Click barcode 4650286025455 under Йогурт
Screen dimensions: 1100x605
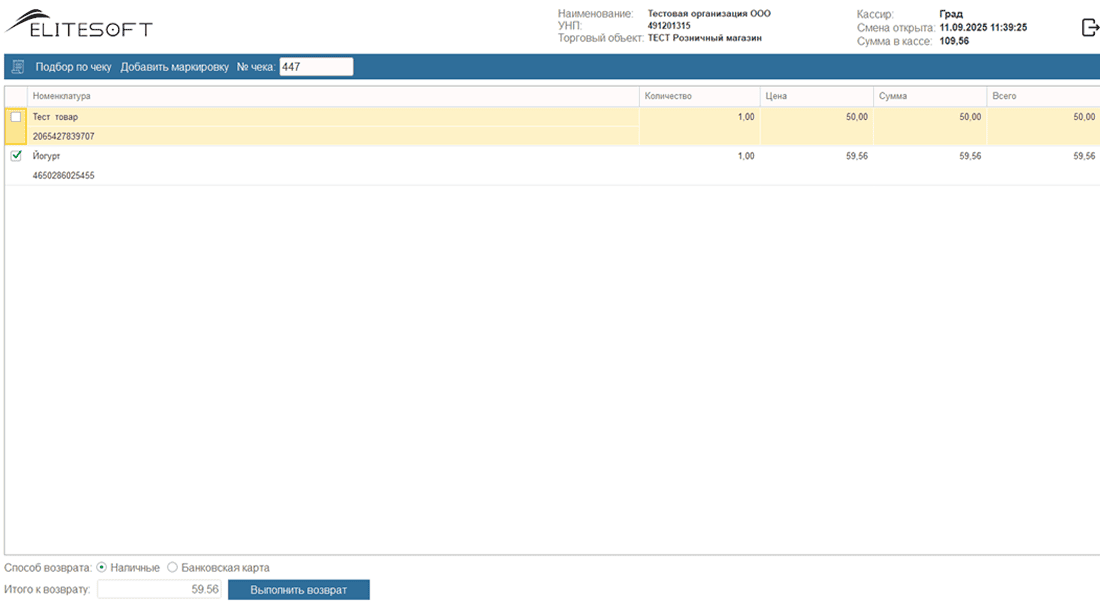(x=64, y=175)
